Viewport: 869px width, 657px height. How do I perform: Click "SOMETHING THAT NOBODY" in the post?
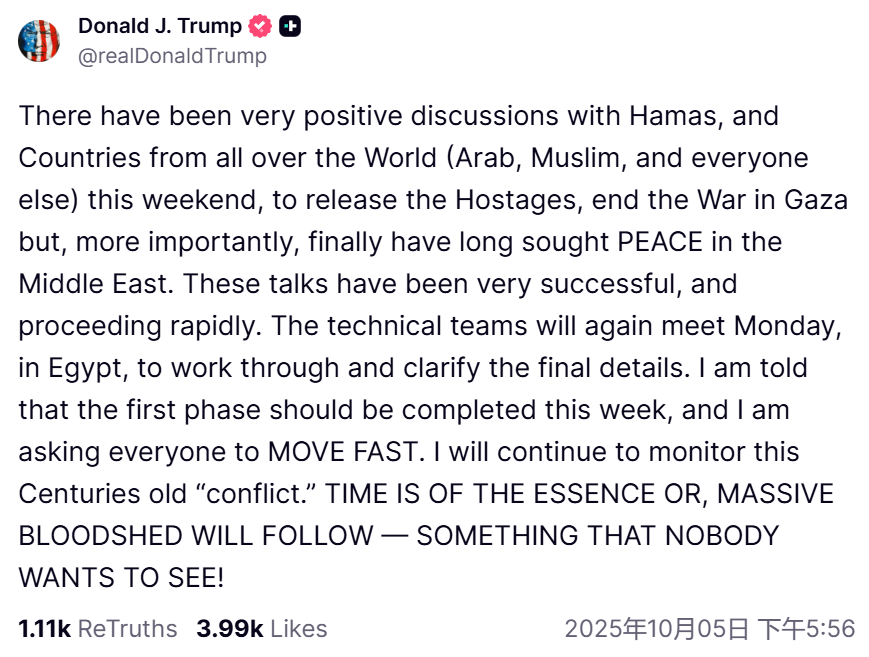pos(597,536)
